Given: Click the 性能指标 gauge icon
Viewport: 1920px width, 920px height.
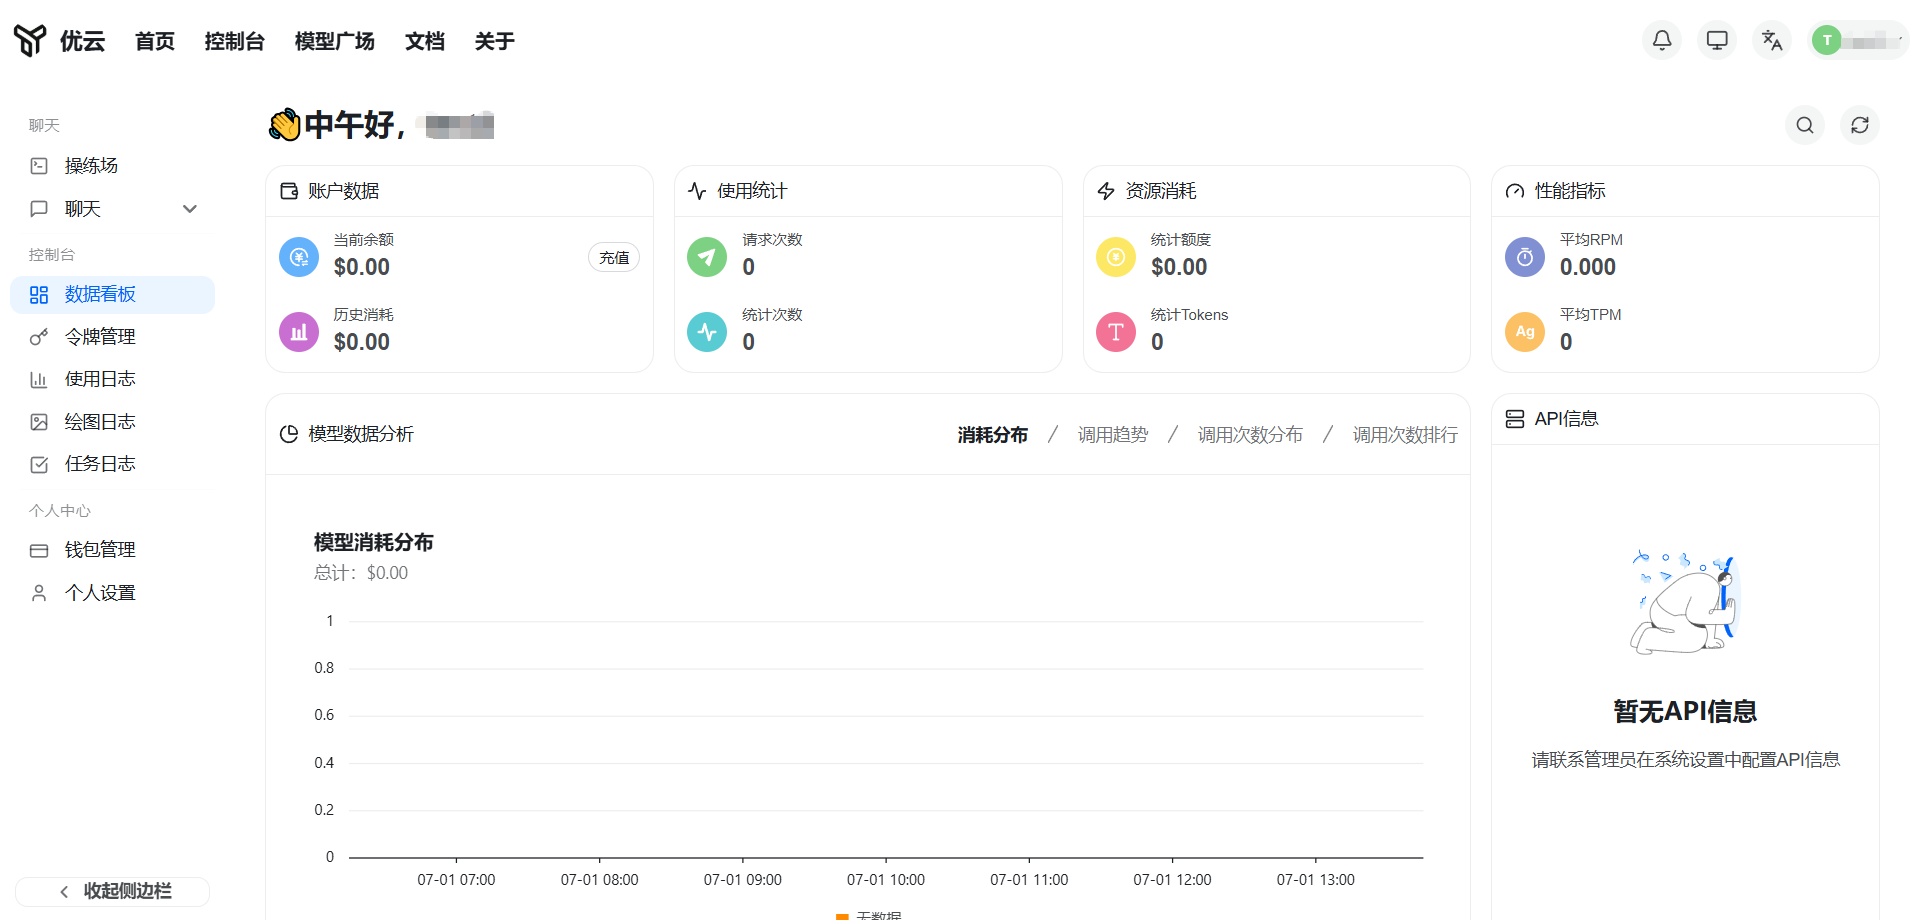Looking at the screenshot, I should tap(1515, 191).
